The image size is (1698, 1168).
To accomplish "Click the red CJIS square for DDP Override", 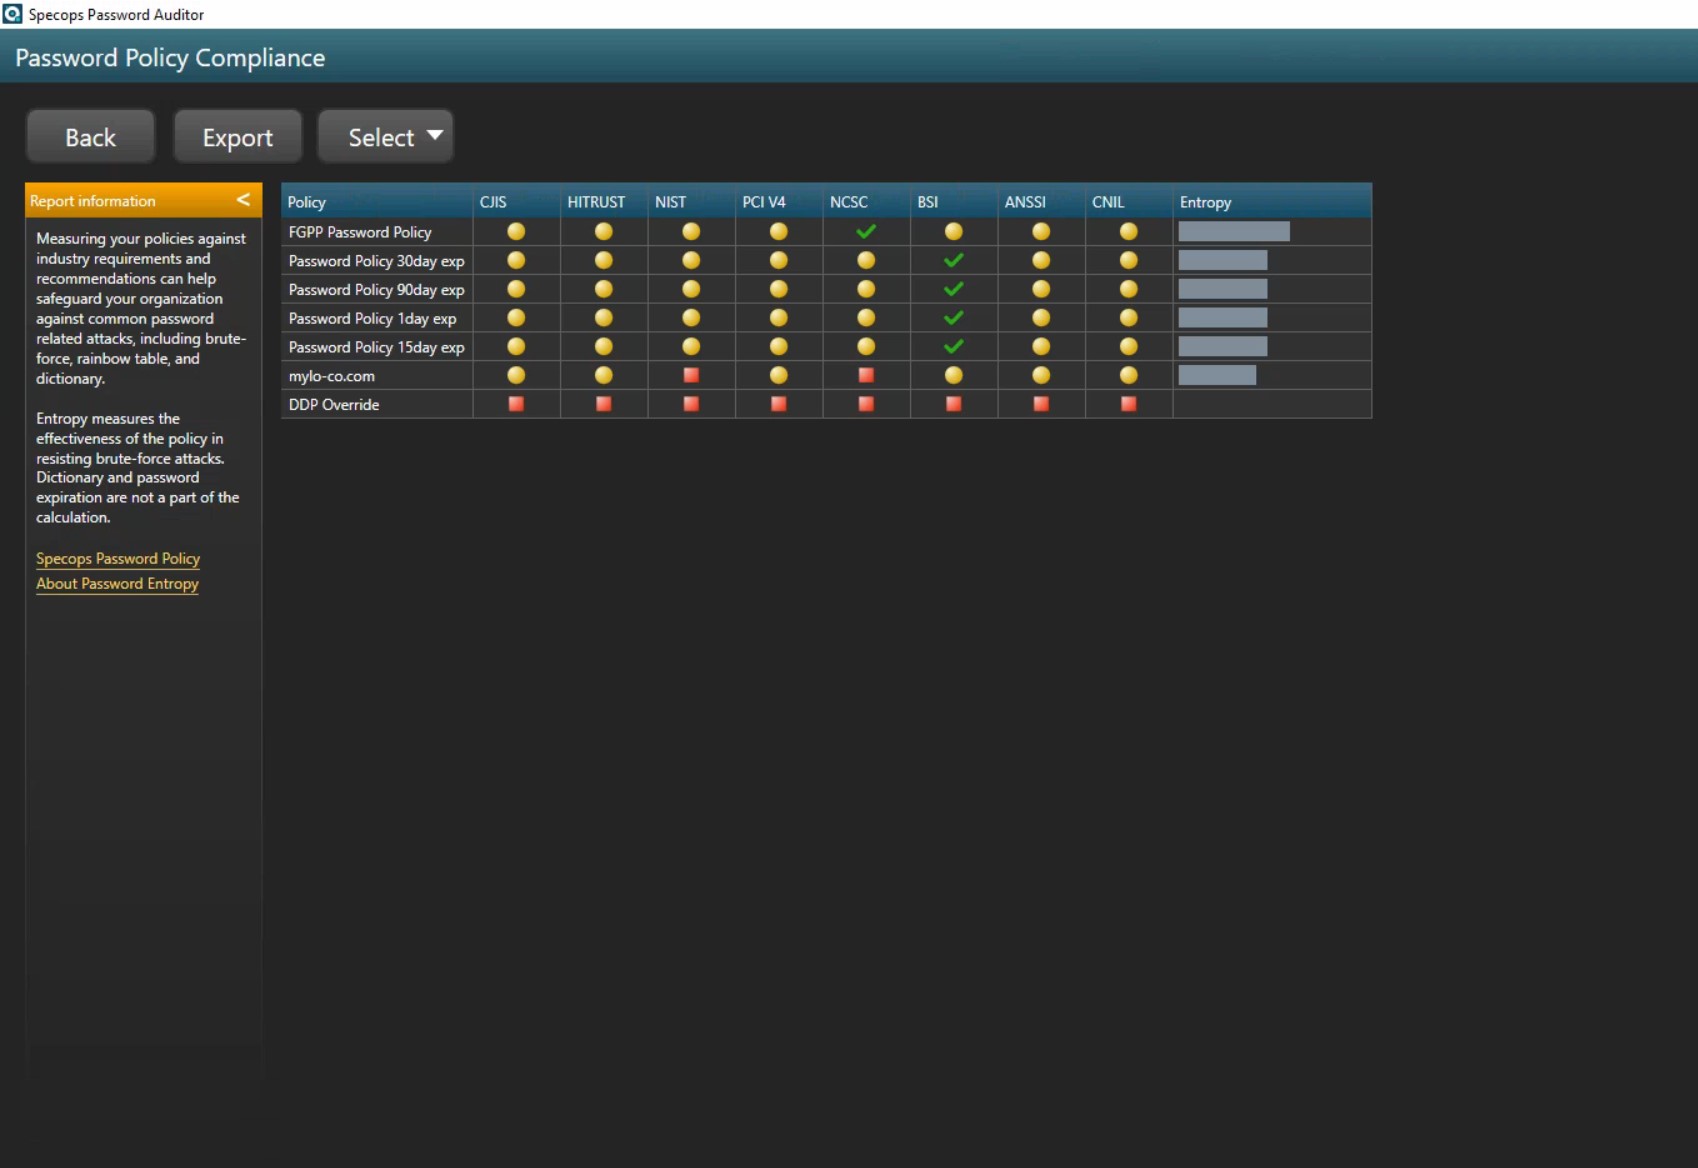I will click(516, 404).
